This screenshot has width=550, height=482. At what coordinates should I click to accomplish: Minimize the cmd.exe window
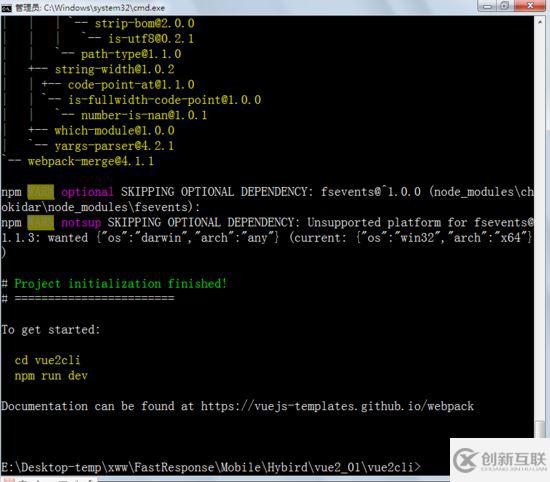pyautogui.click(x=487, y=6)
